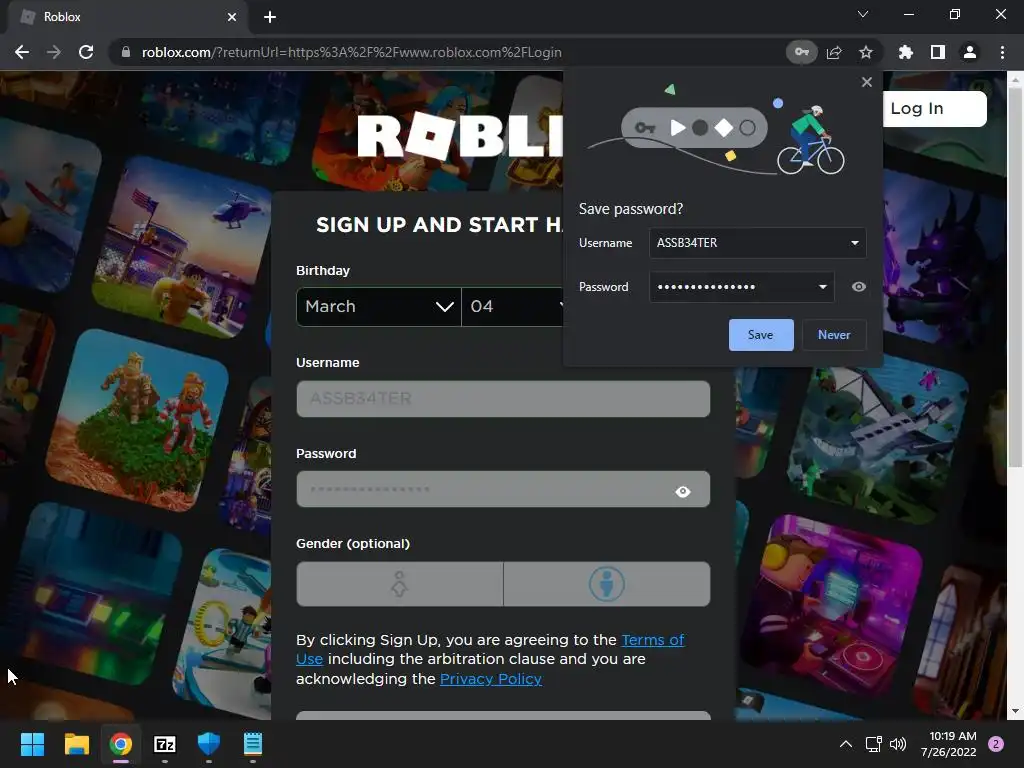Open 7-Zip from the taskbar
The height and width of the screenshot is (768, 1024).
(165, 744)
